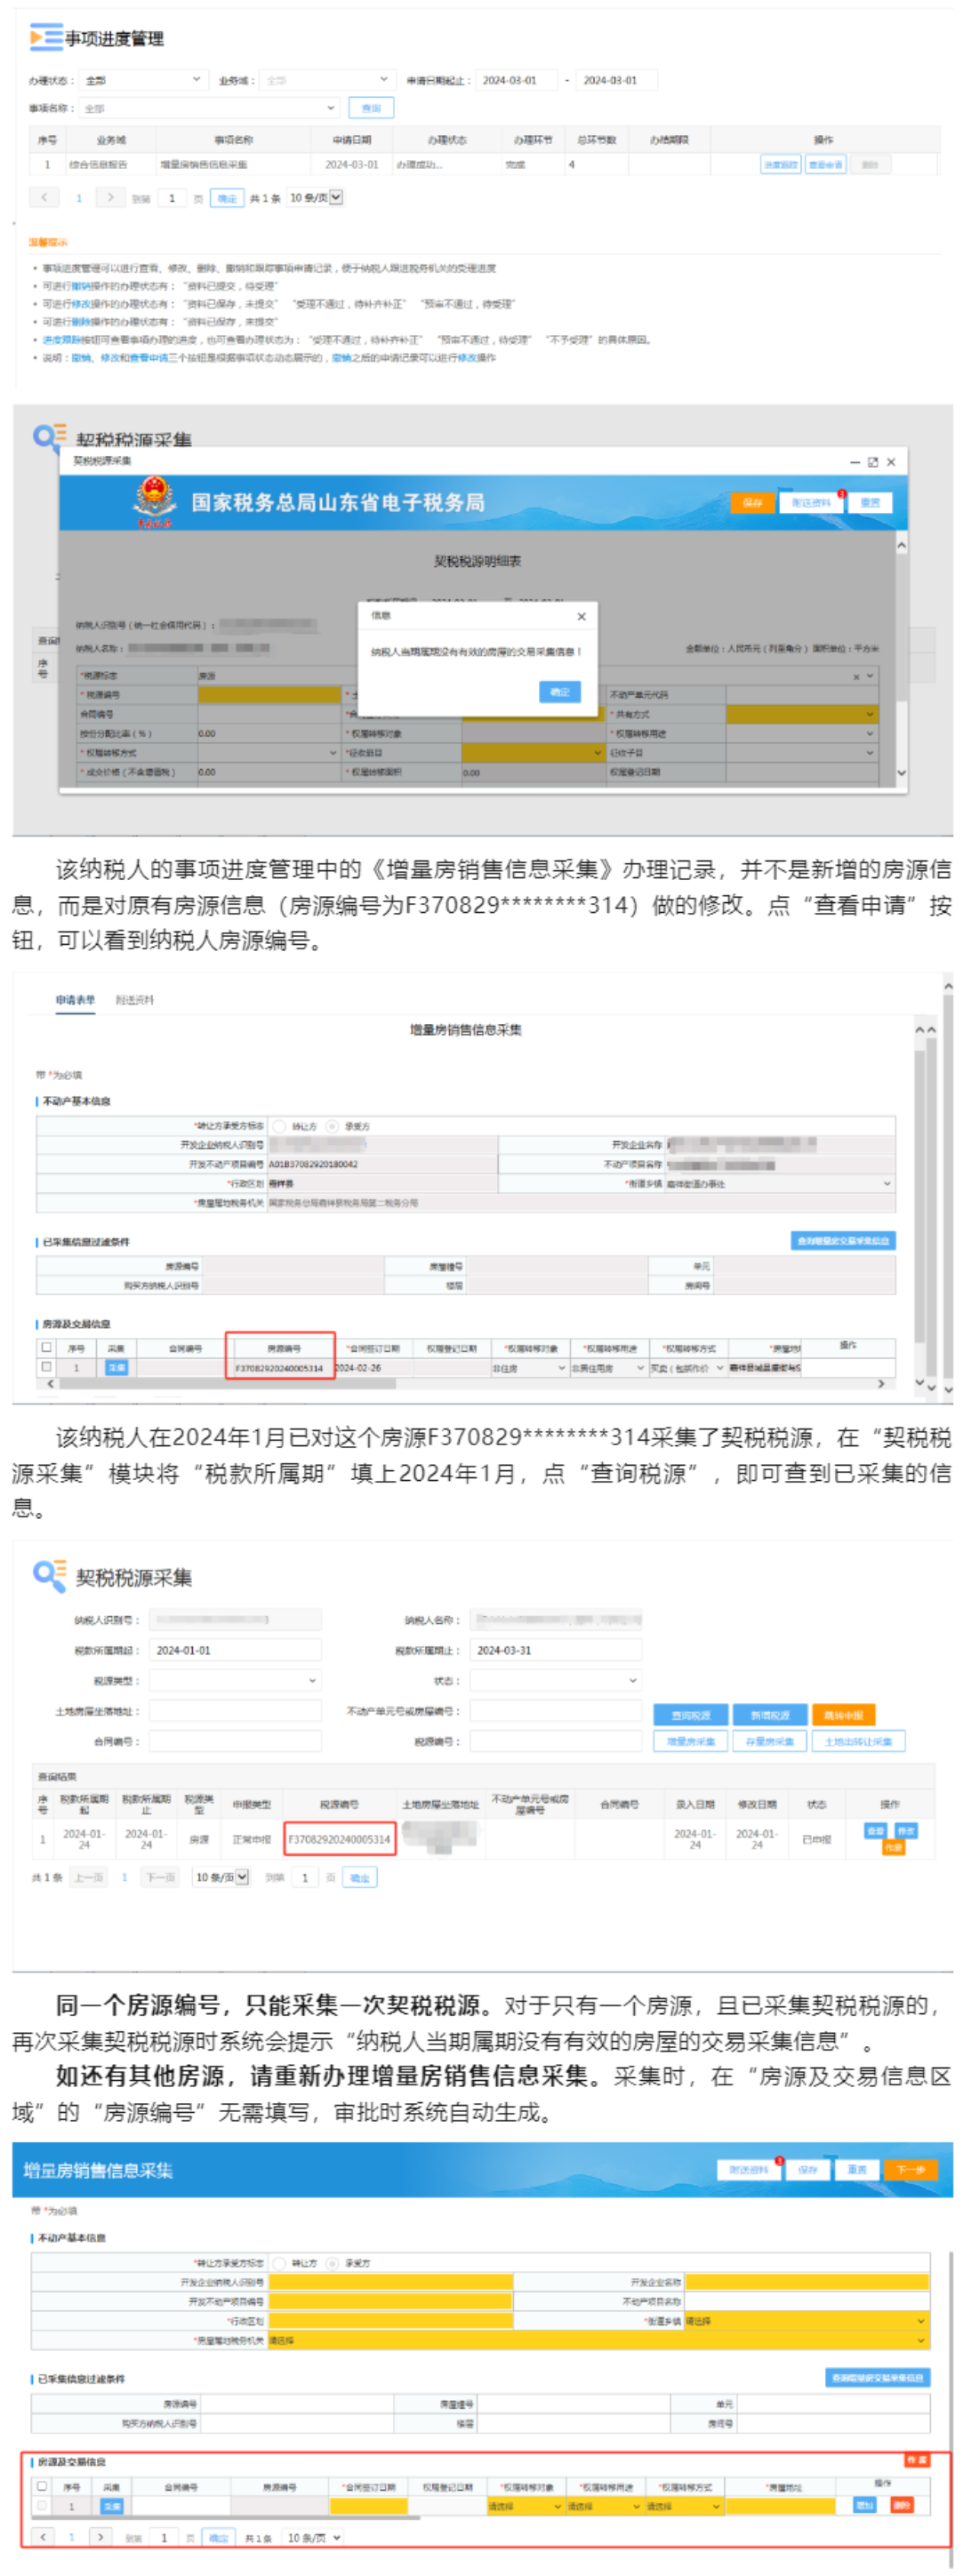The image size is (963, 2576).
Task: Select 转让方 radio in the 申请表单 view
Action: [x=279, y=1126]
